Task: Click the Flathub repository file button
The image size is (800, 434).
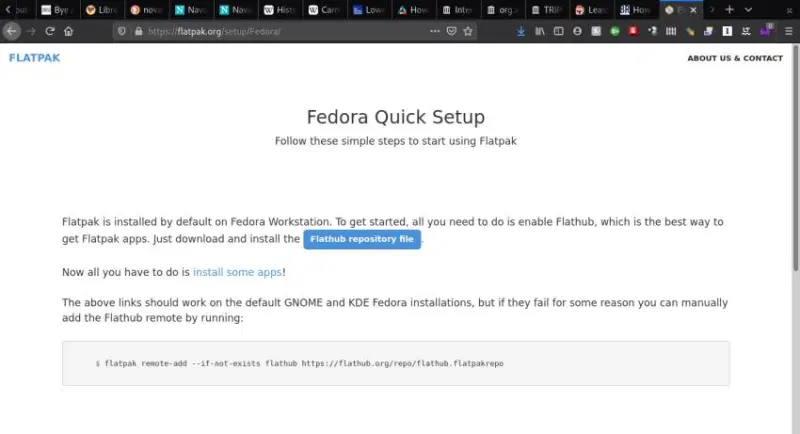Action: click(362, 240)
